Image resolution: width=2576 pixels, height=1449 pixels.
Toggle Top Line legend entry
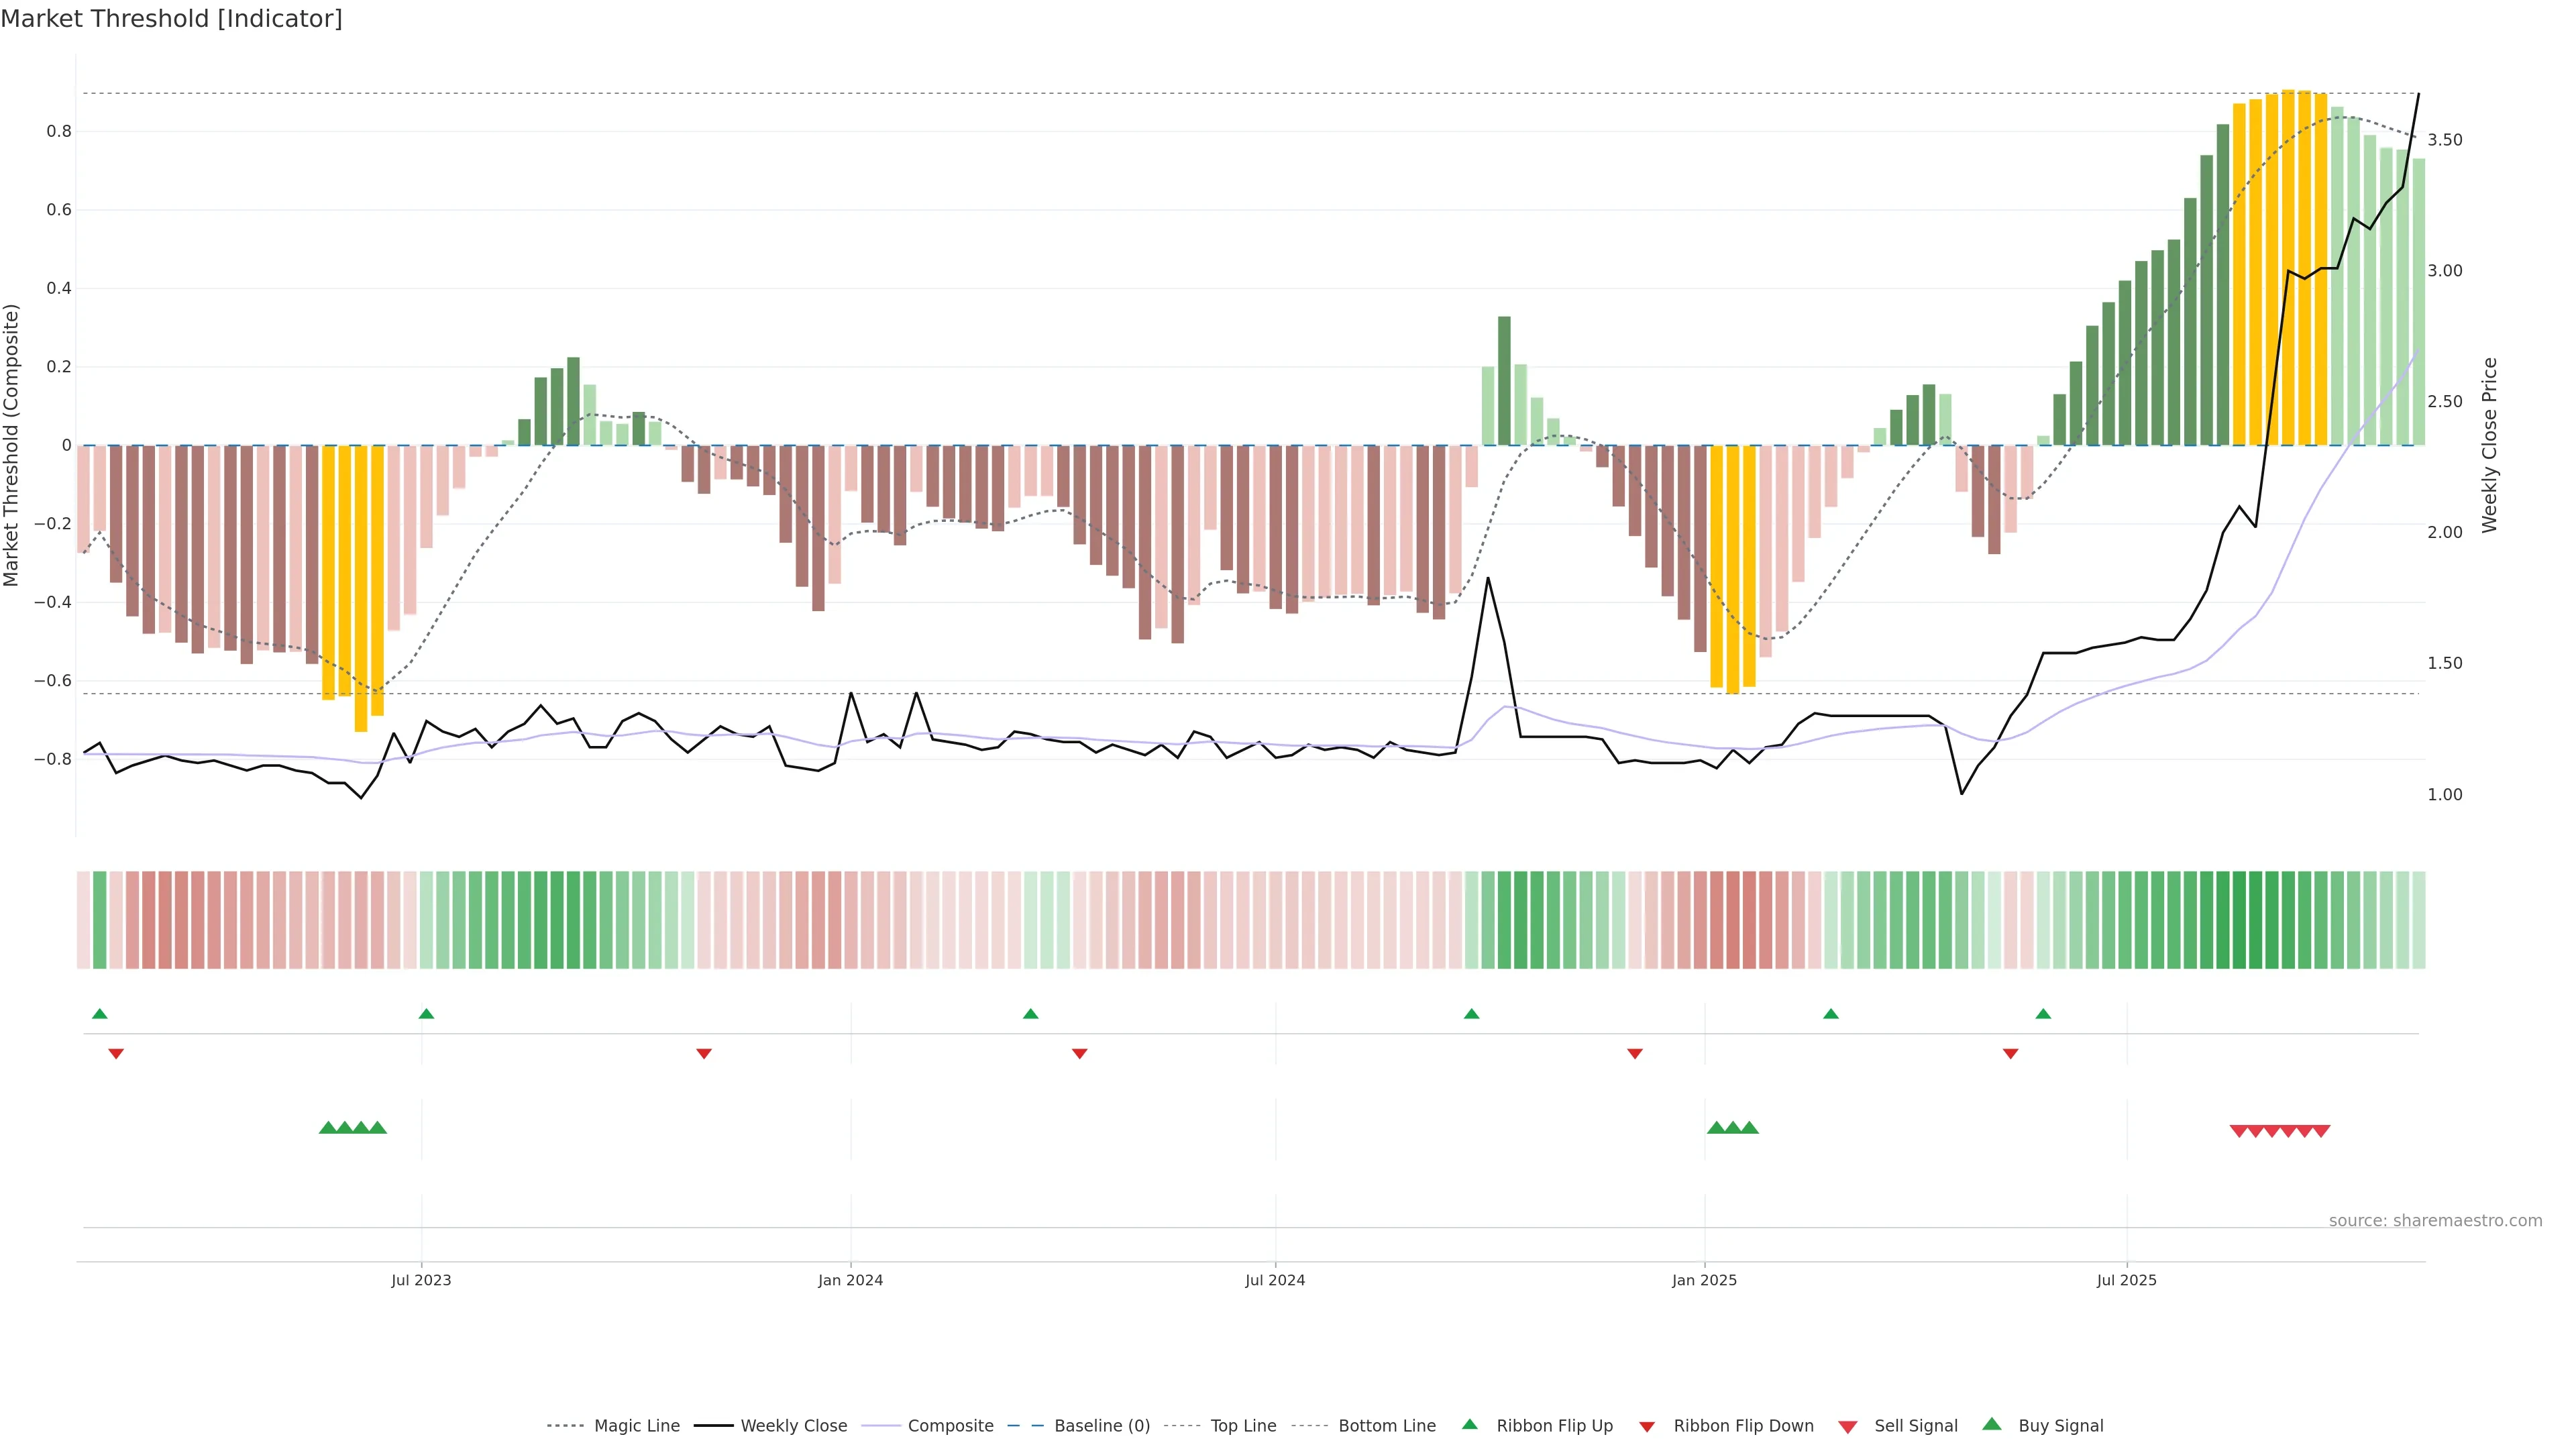[1243, 1426]
